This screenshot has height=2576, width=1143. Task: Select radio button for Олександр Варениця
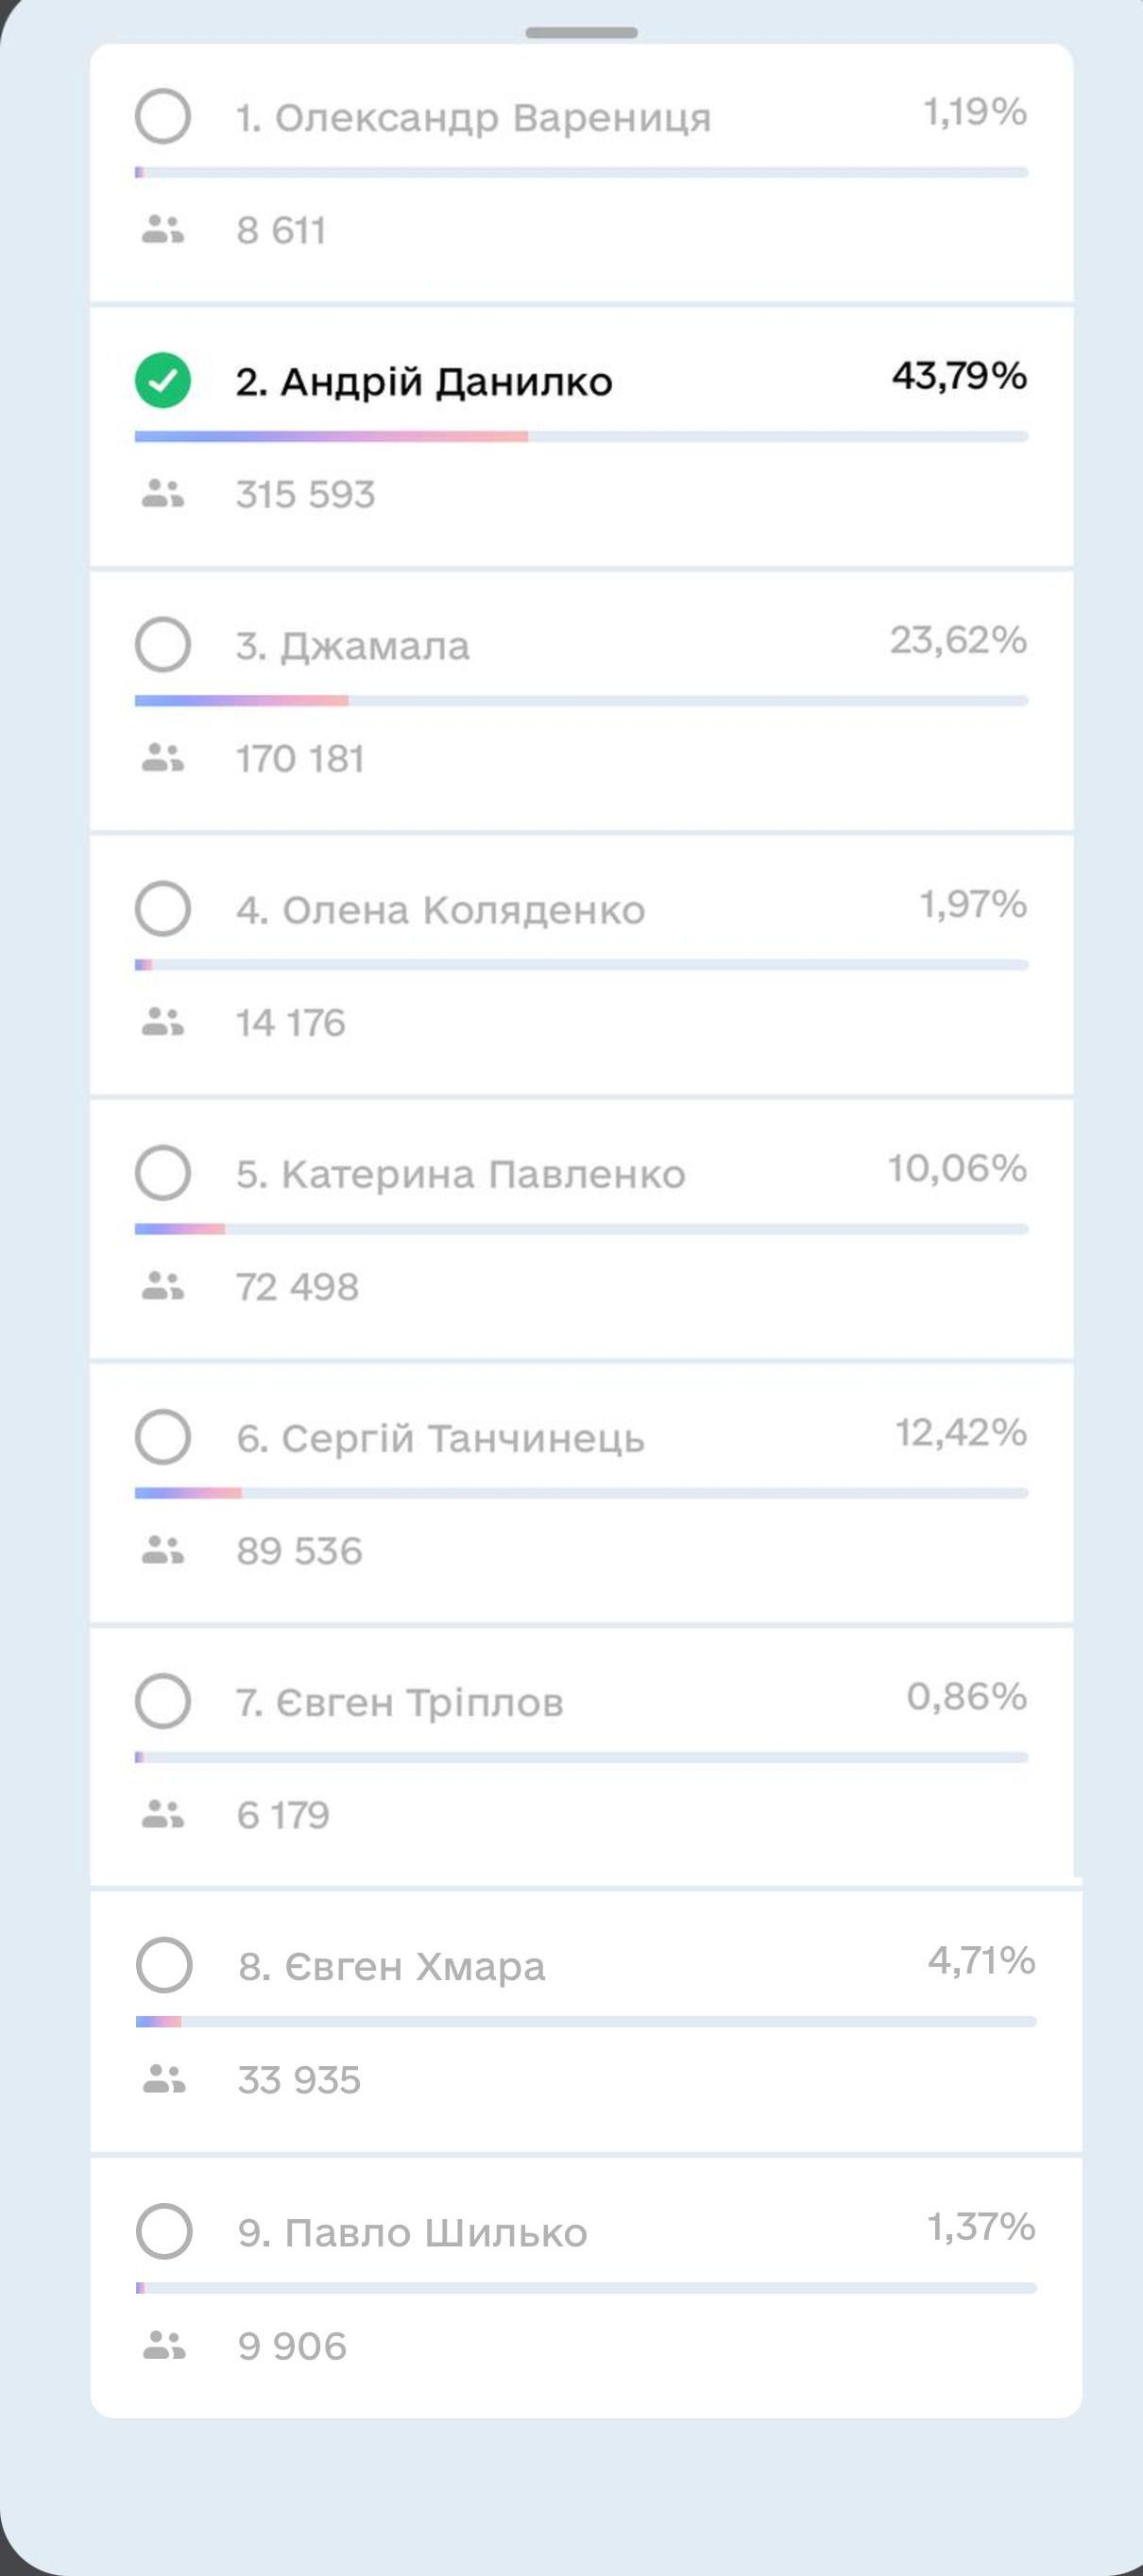[x=163, y=116]
